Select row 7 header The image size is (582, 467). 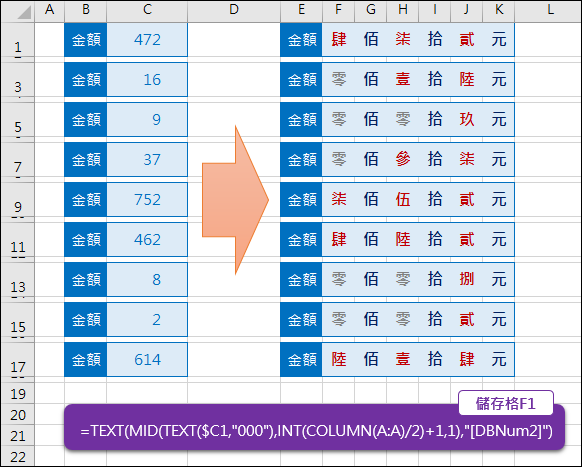18,160
